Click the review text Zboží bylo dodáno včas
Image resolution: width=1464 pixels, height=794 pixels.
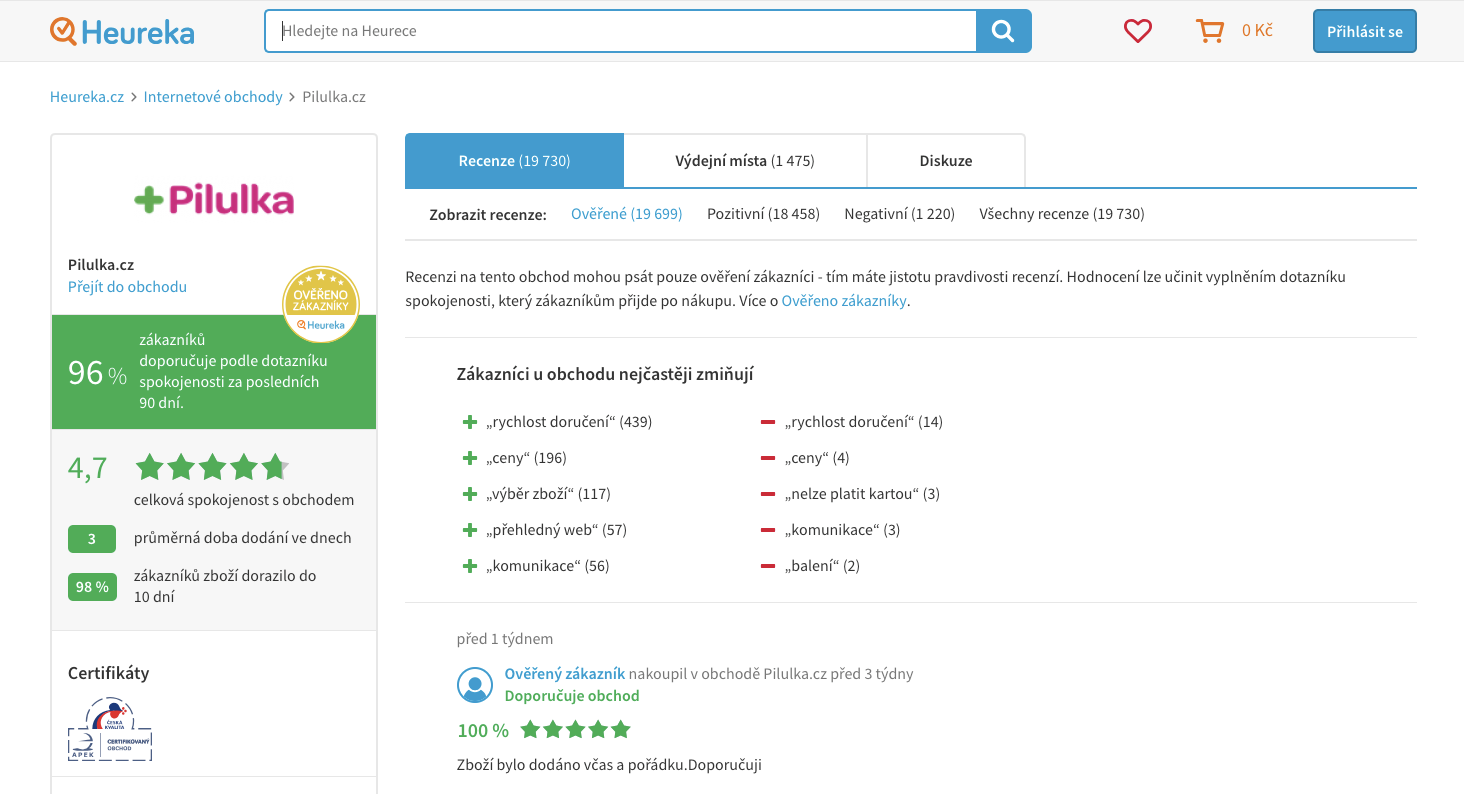coord(608,765)
